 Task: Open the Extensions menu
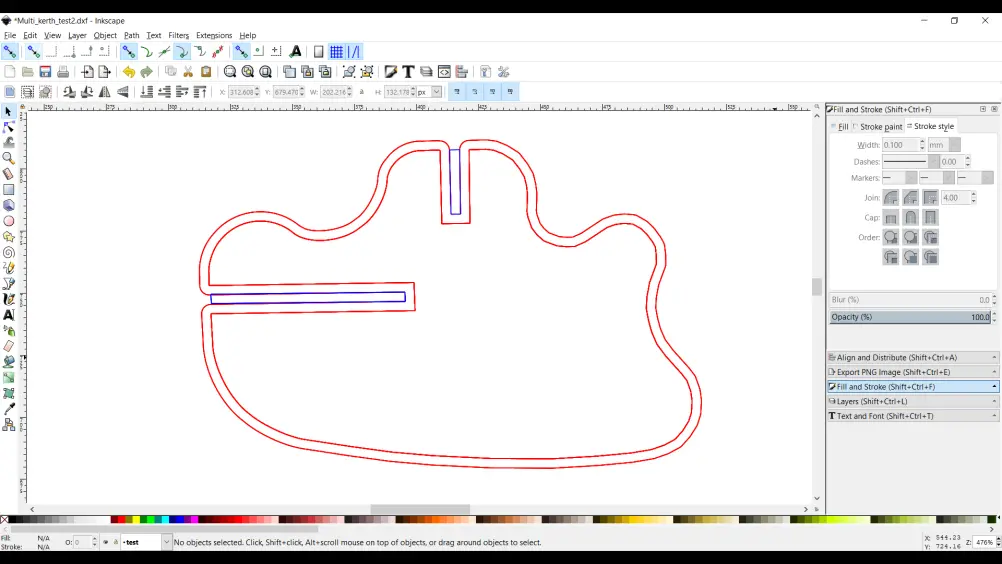pyautogui.click(x=214, y=36)
